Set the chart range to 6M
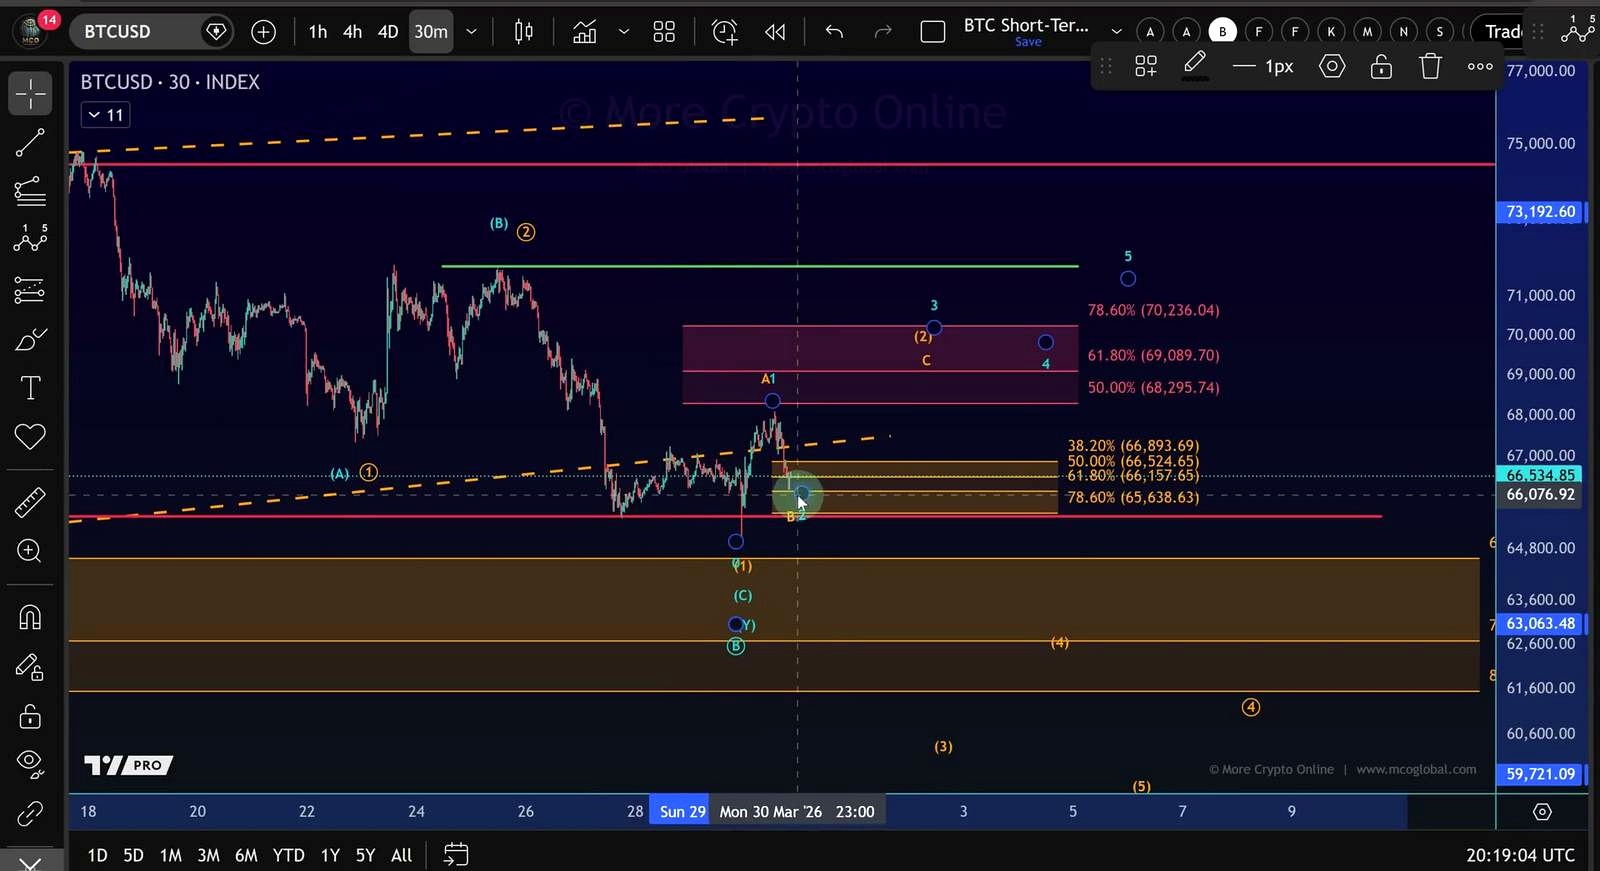This screenshot has width=1600, height=871. (246, 855)
